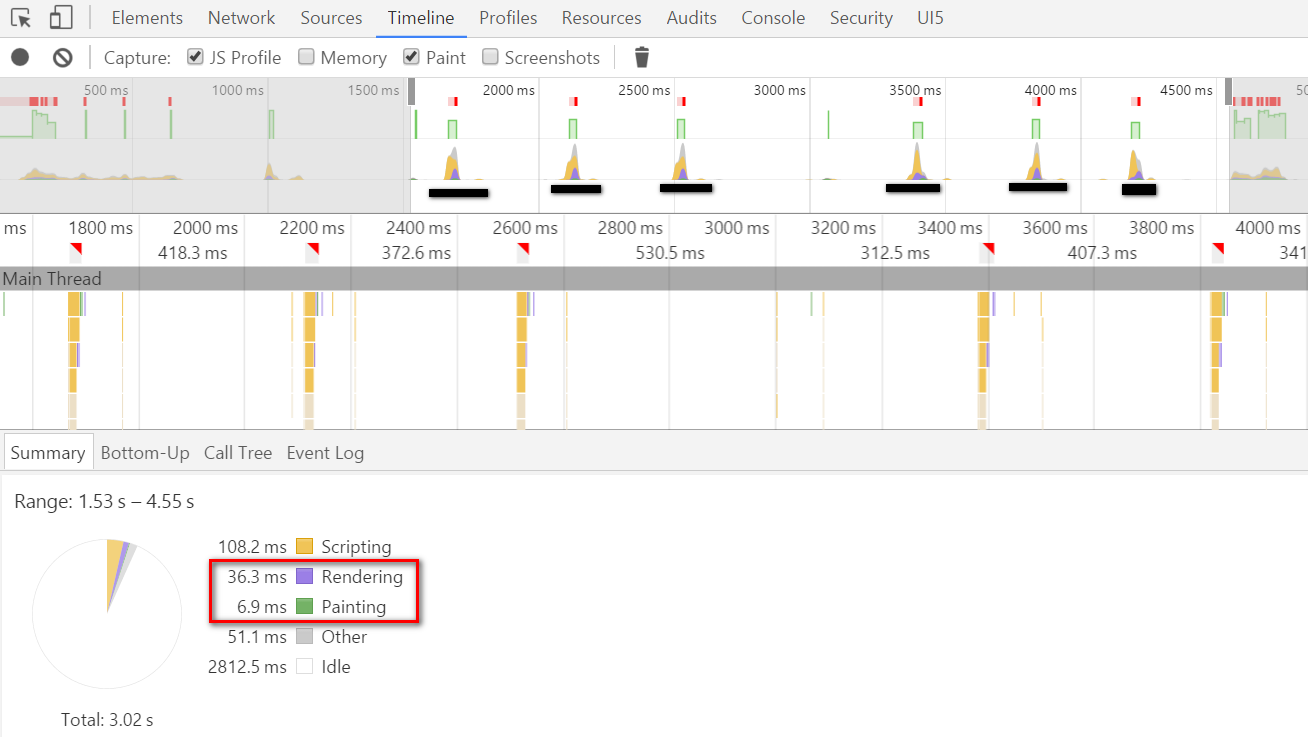Image resolution: width=1308 pixels, height=737 pixels.
Task: Open the Call Tree tab
Action: [238, 452]
